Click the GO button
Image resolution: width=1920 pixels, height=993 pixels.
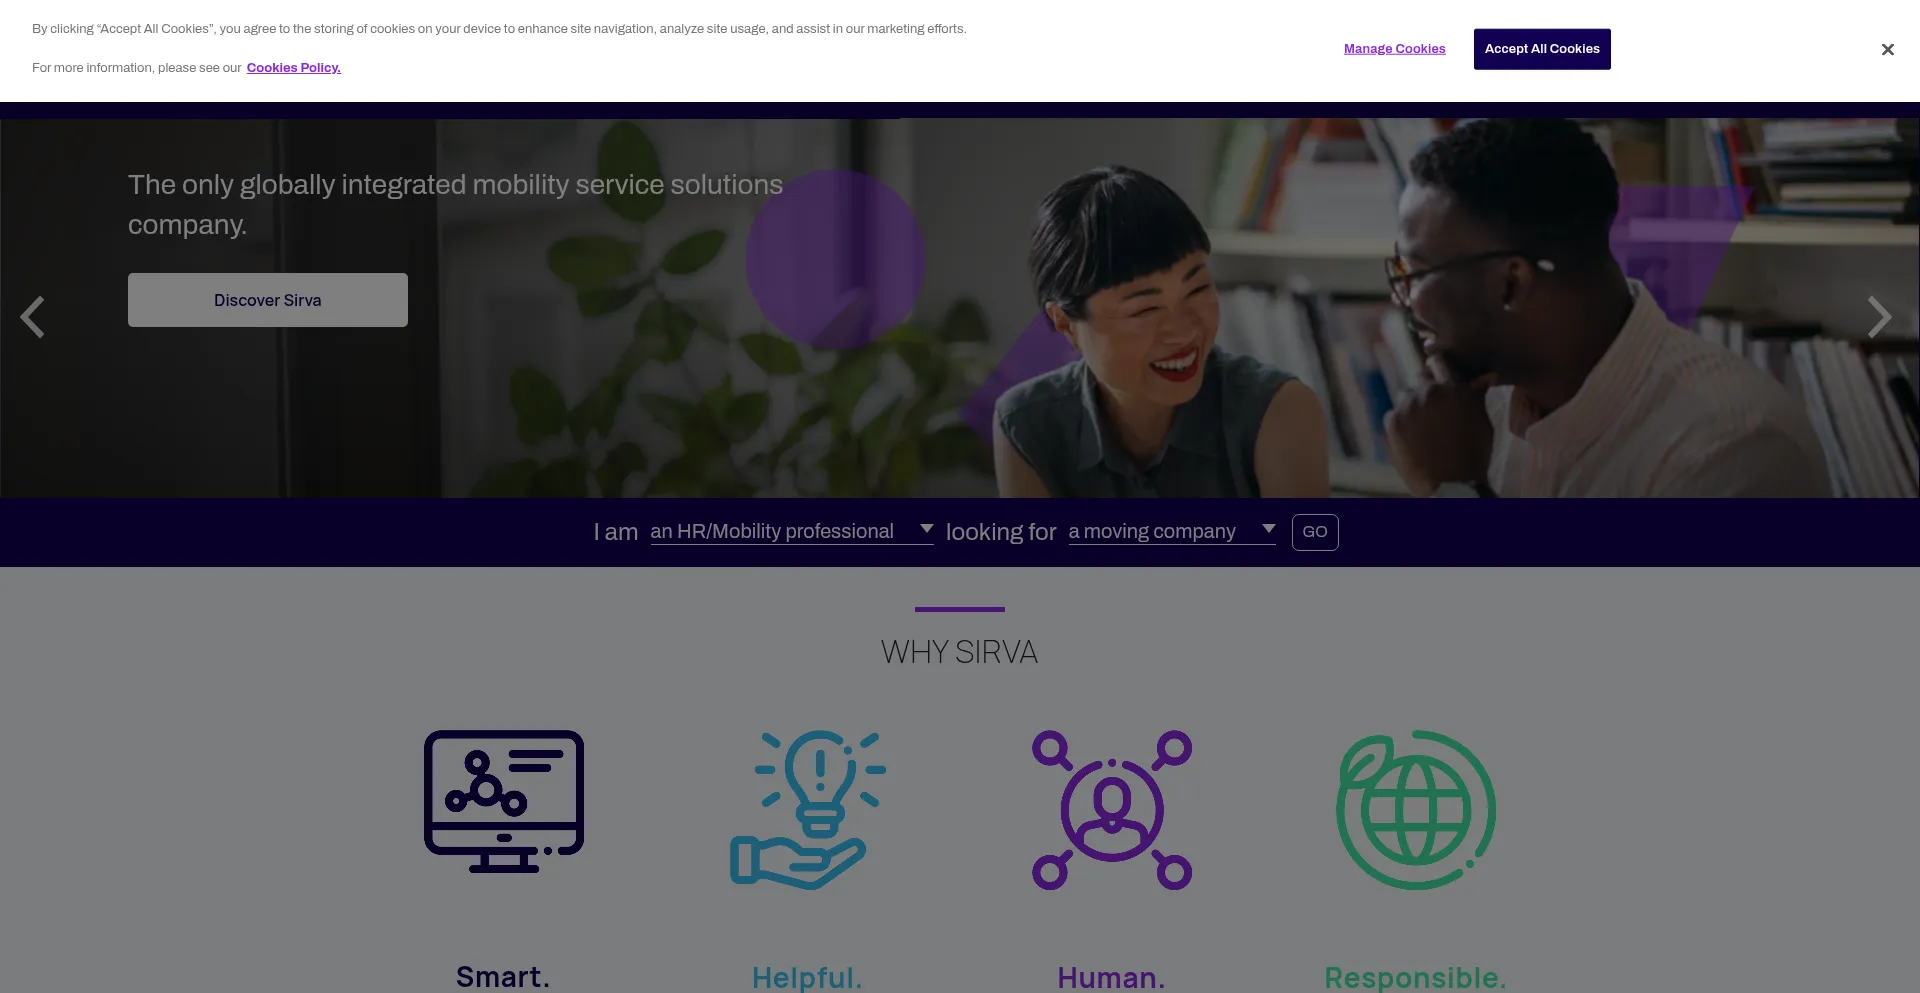[1315, 532]
